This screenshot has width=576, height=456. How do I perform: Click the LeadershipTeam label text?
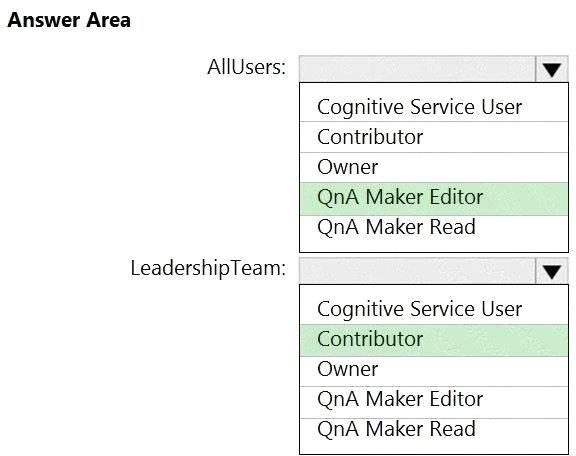tap(208, 269)
